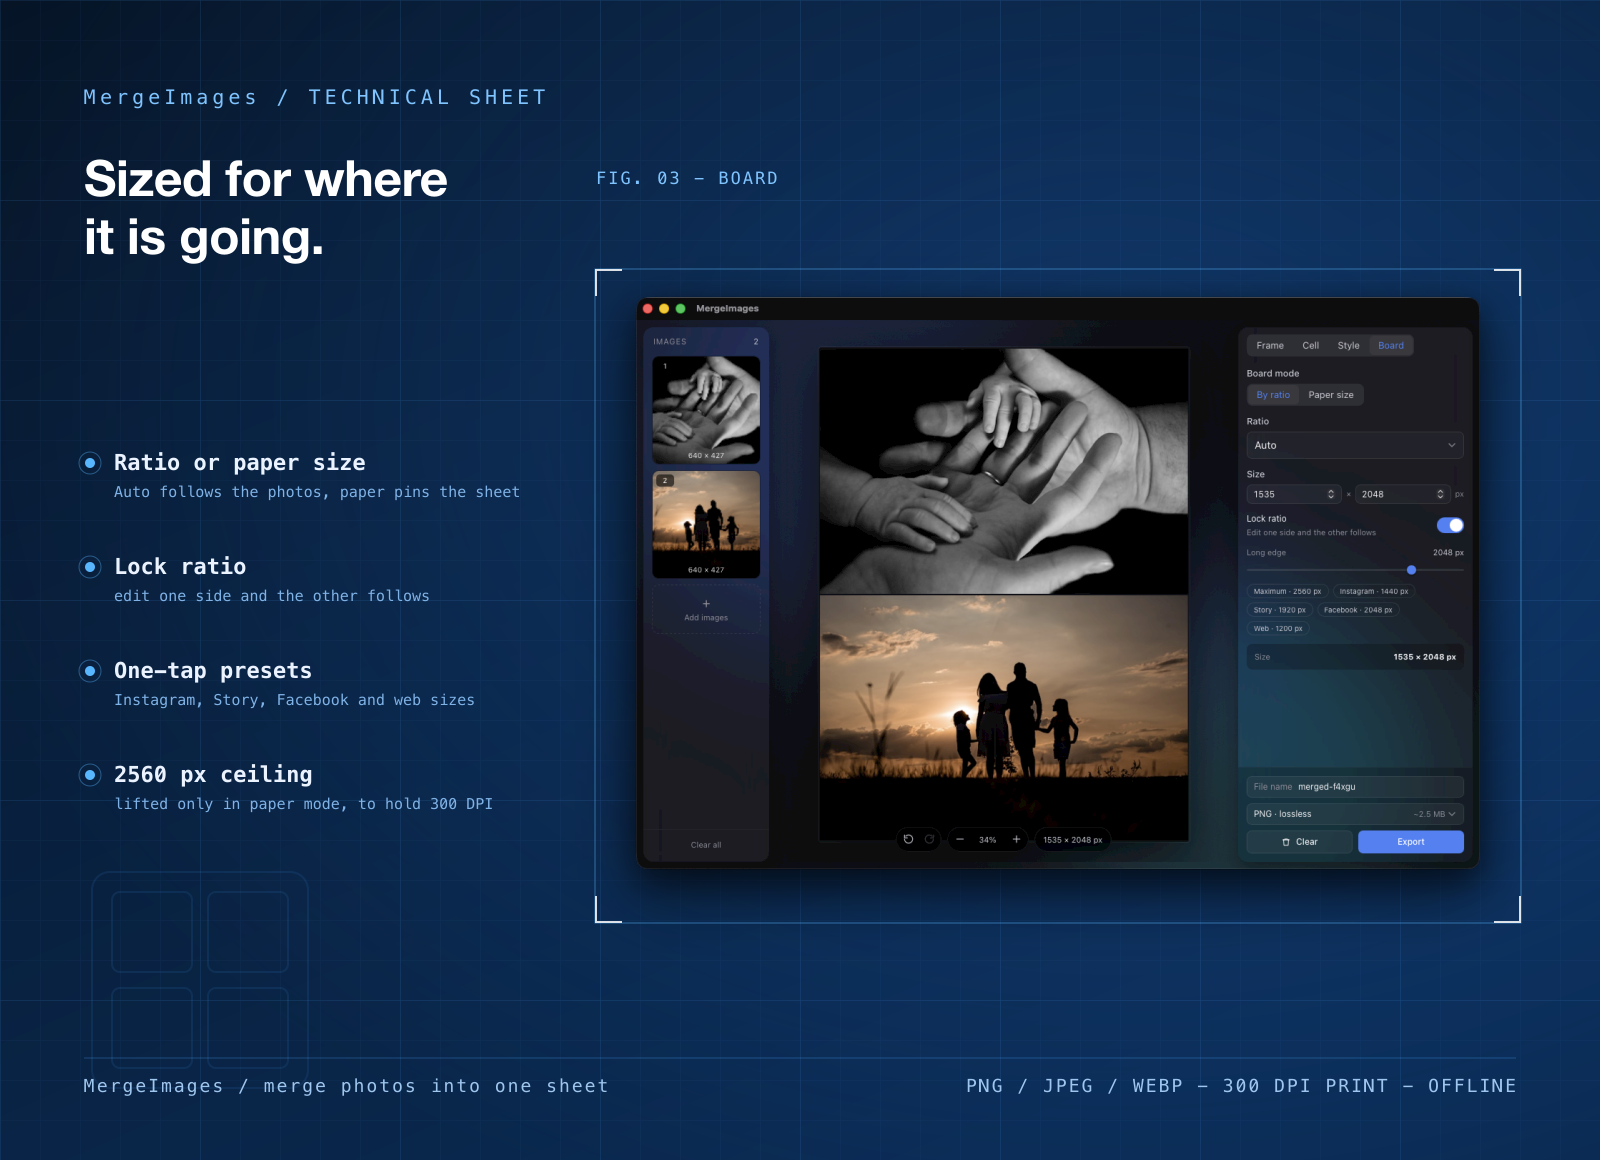Screen dimensions: 1600x1160
Task: Switch to the Board tab
Action: tap(1390, 345)
